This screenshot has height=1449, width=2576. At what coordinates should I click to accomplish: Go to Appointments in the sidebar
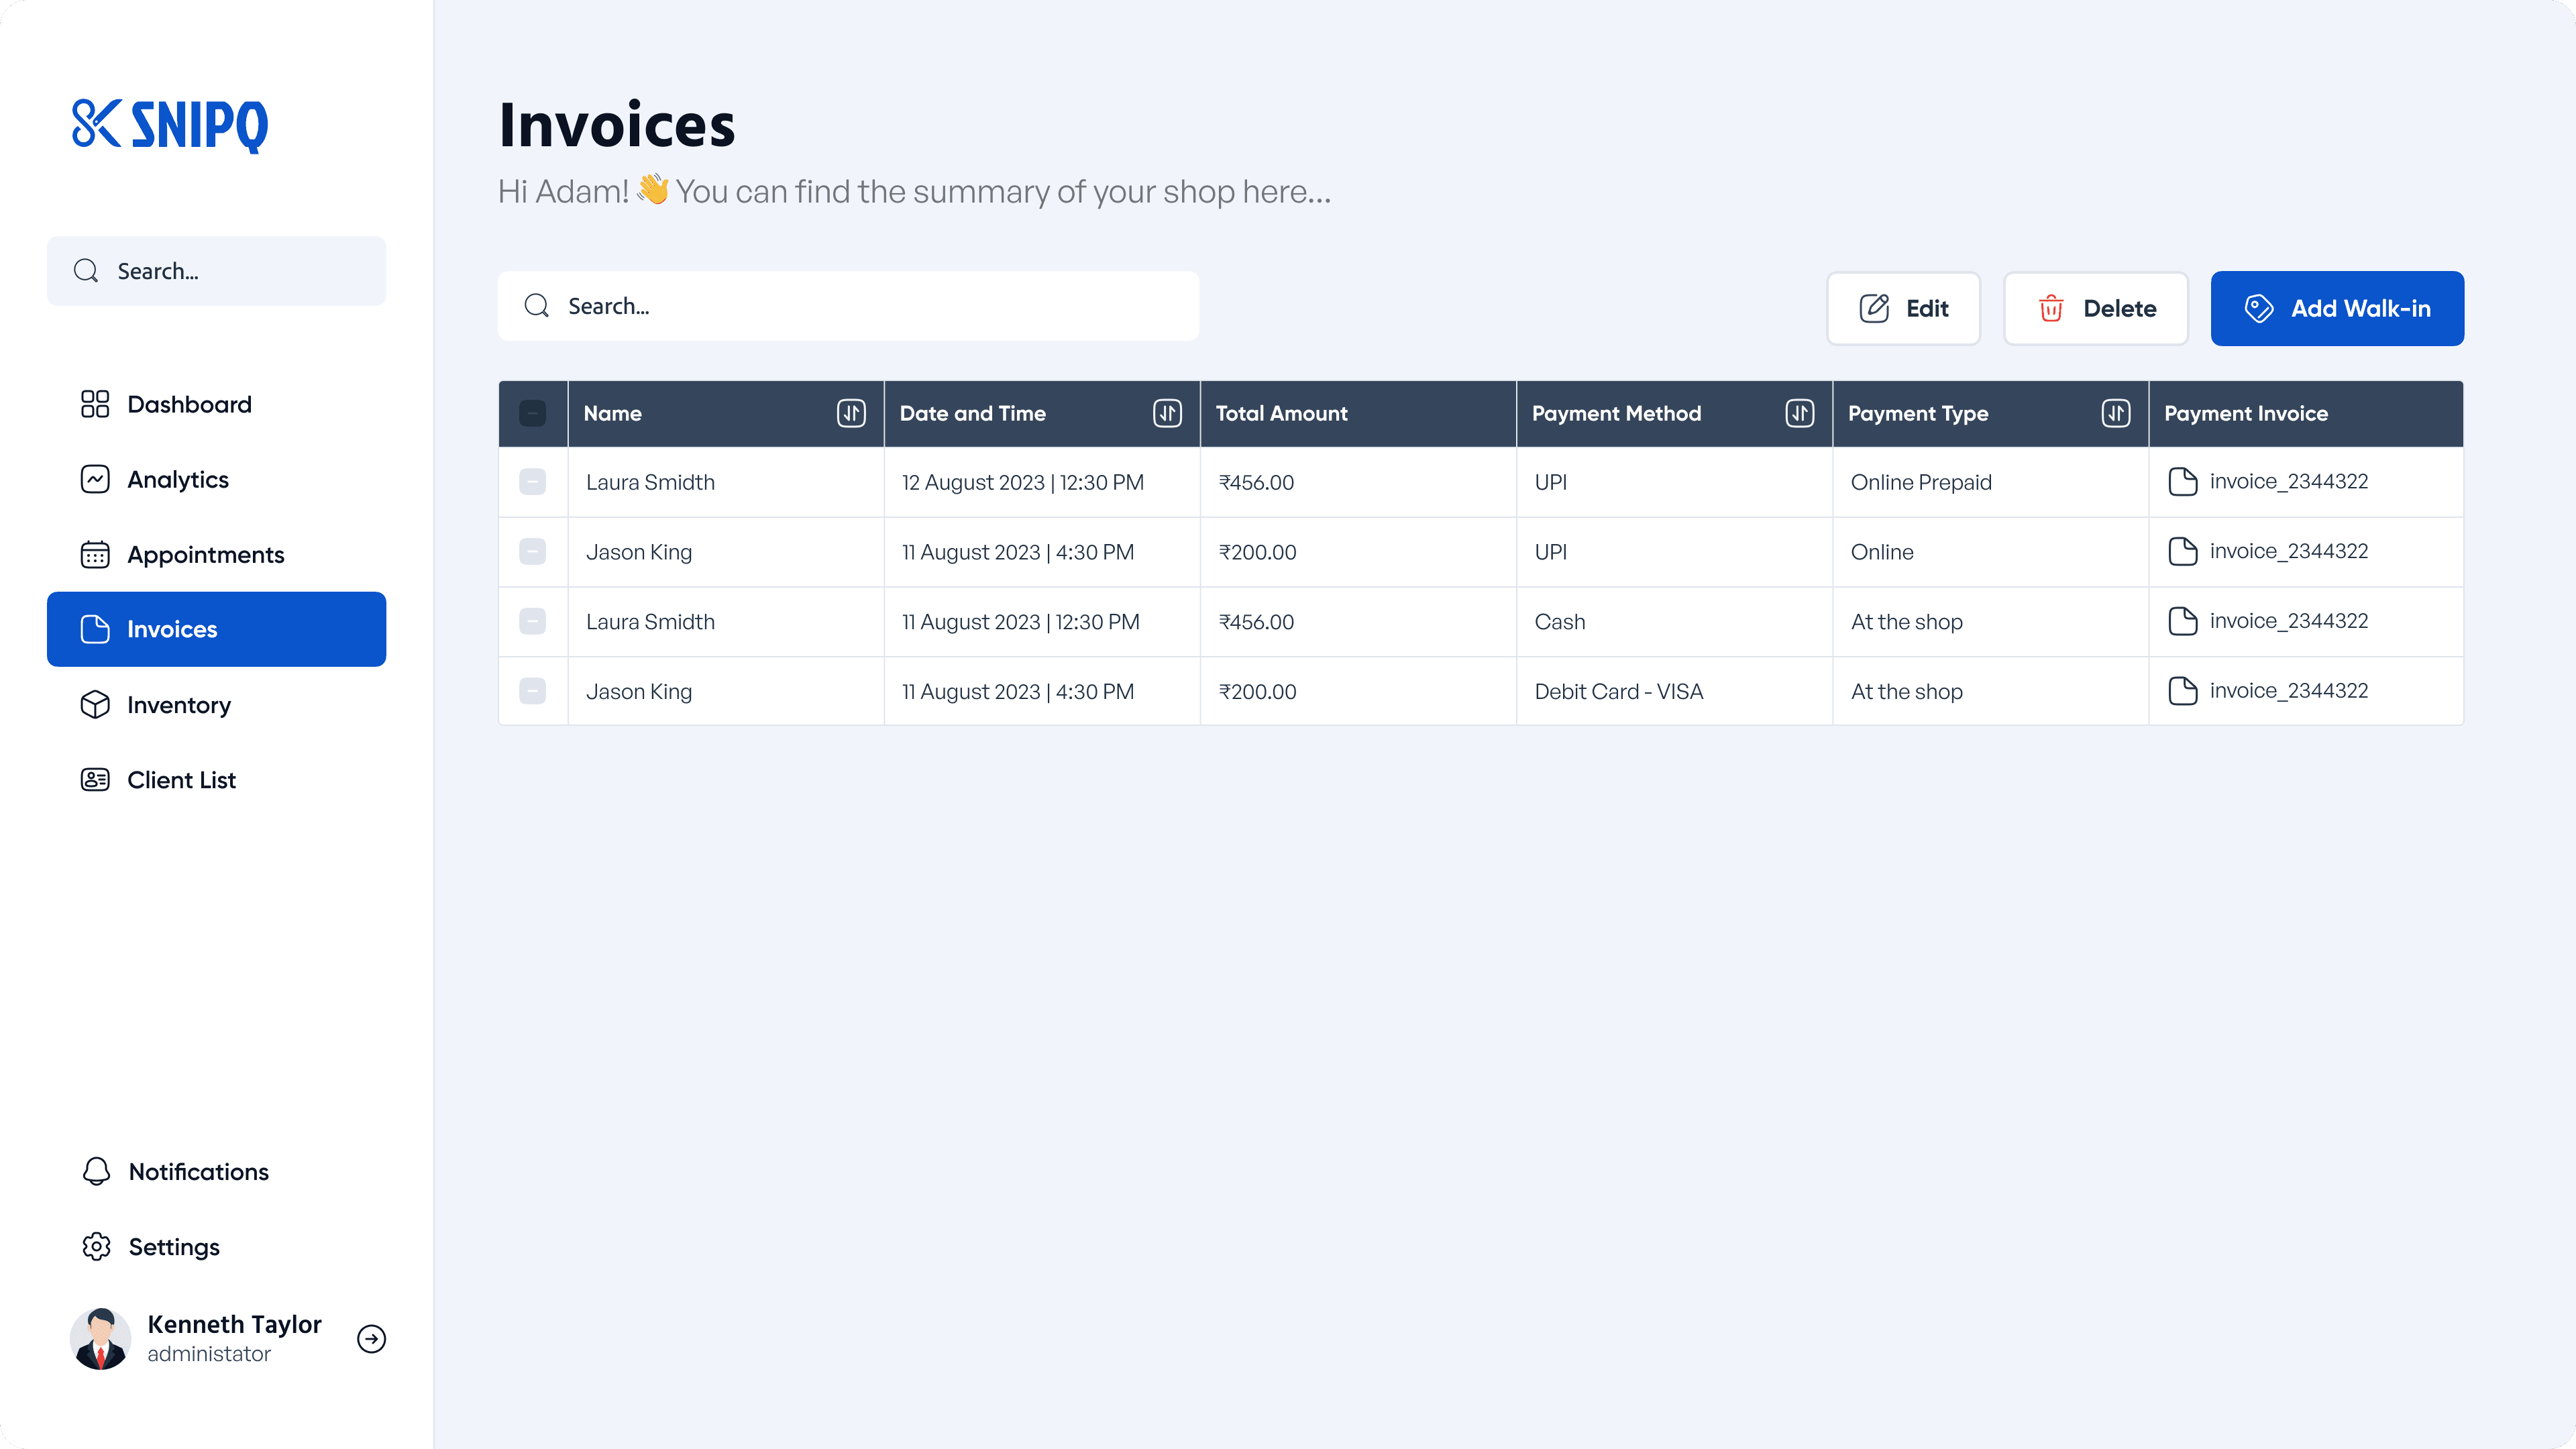point(205,555)
